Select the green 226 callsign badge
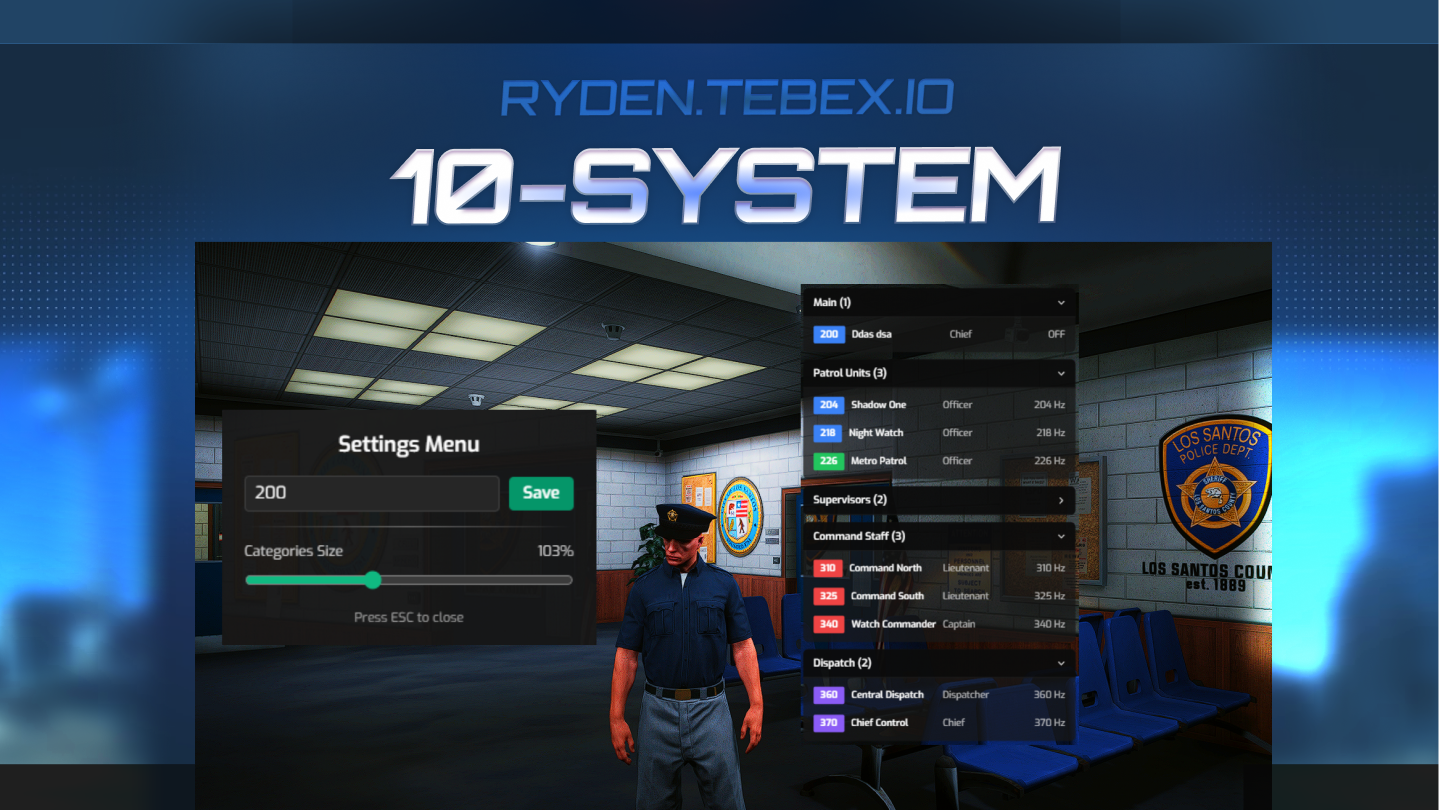Screen dimensions: 1439x810 tap(829, 461)
